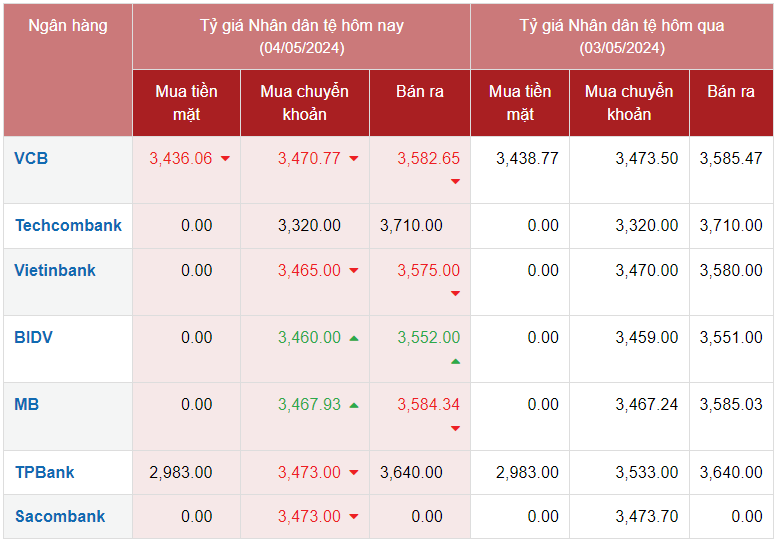Go to the BIDV bank link
Viewport: 778px width, 544px height.
pyautogui.click(x=34, y=337)
